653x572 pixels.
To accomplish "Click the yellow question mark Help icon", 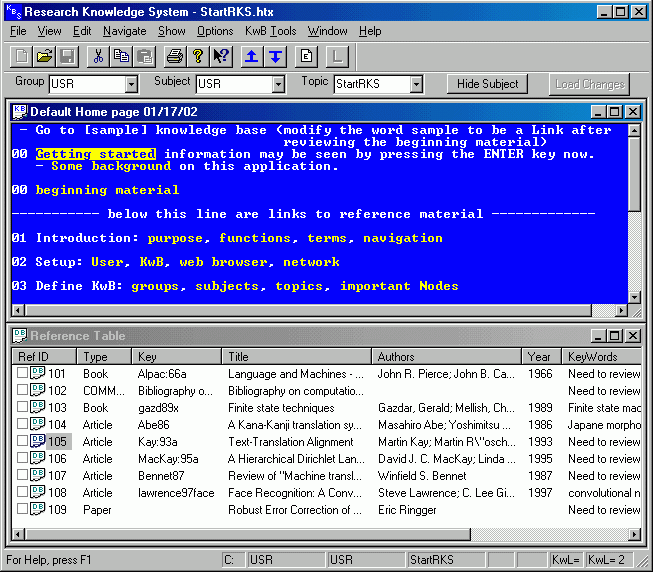I will point(198,56).
